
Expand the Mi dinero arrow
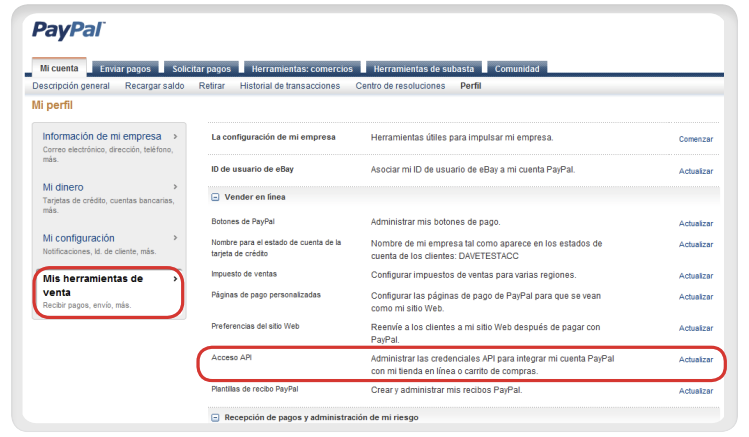coord(175,187)
